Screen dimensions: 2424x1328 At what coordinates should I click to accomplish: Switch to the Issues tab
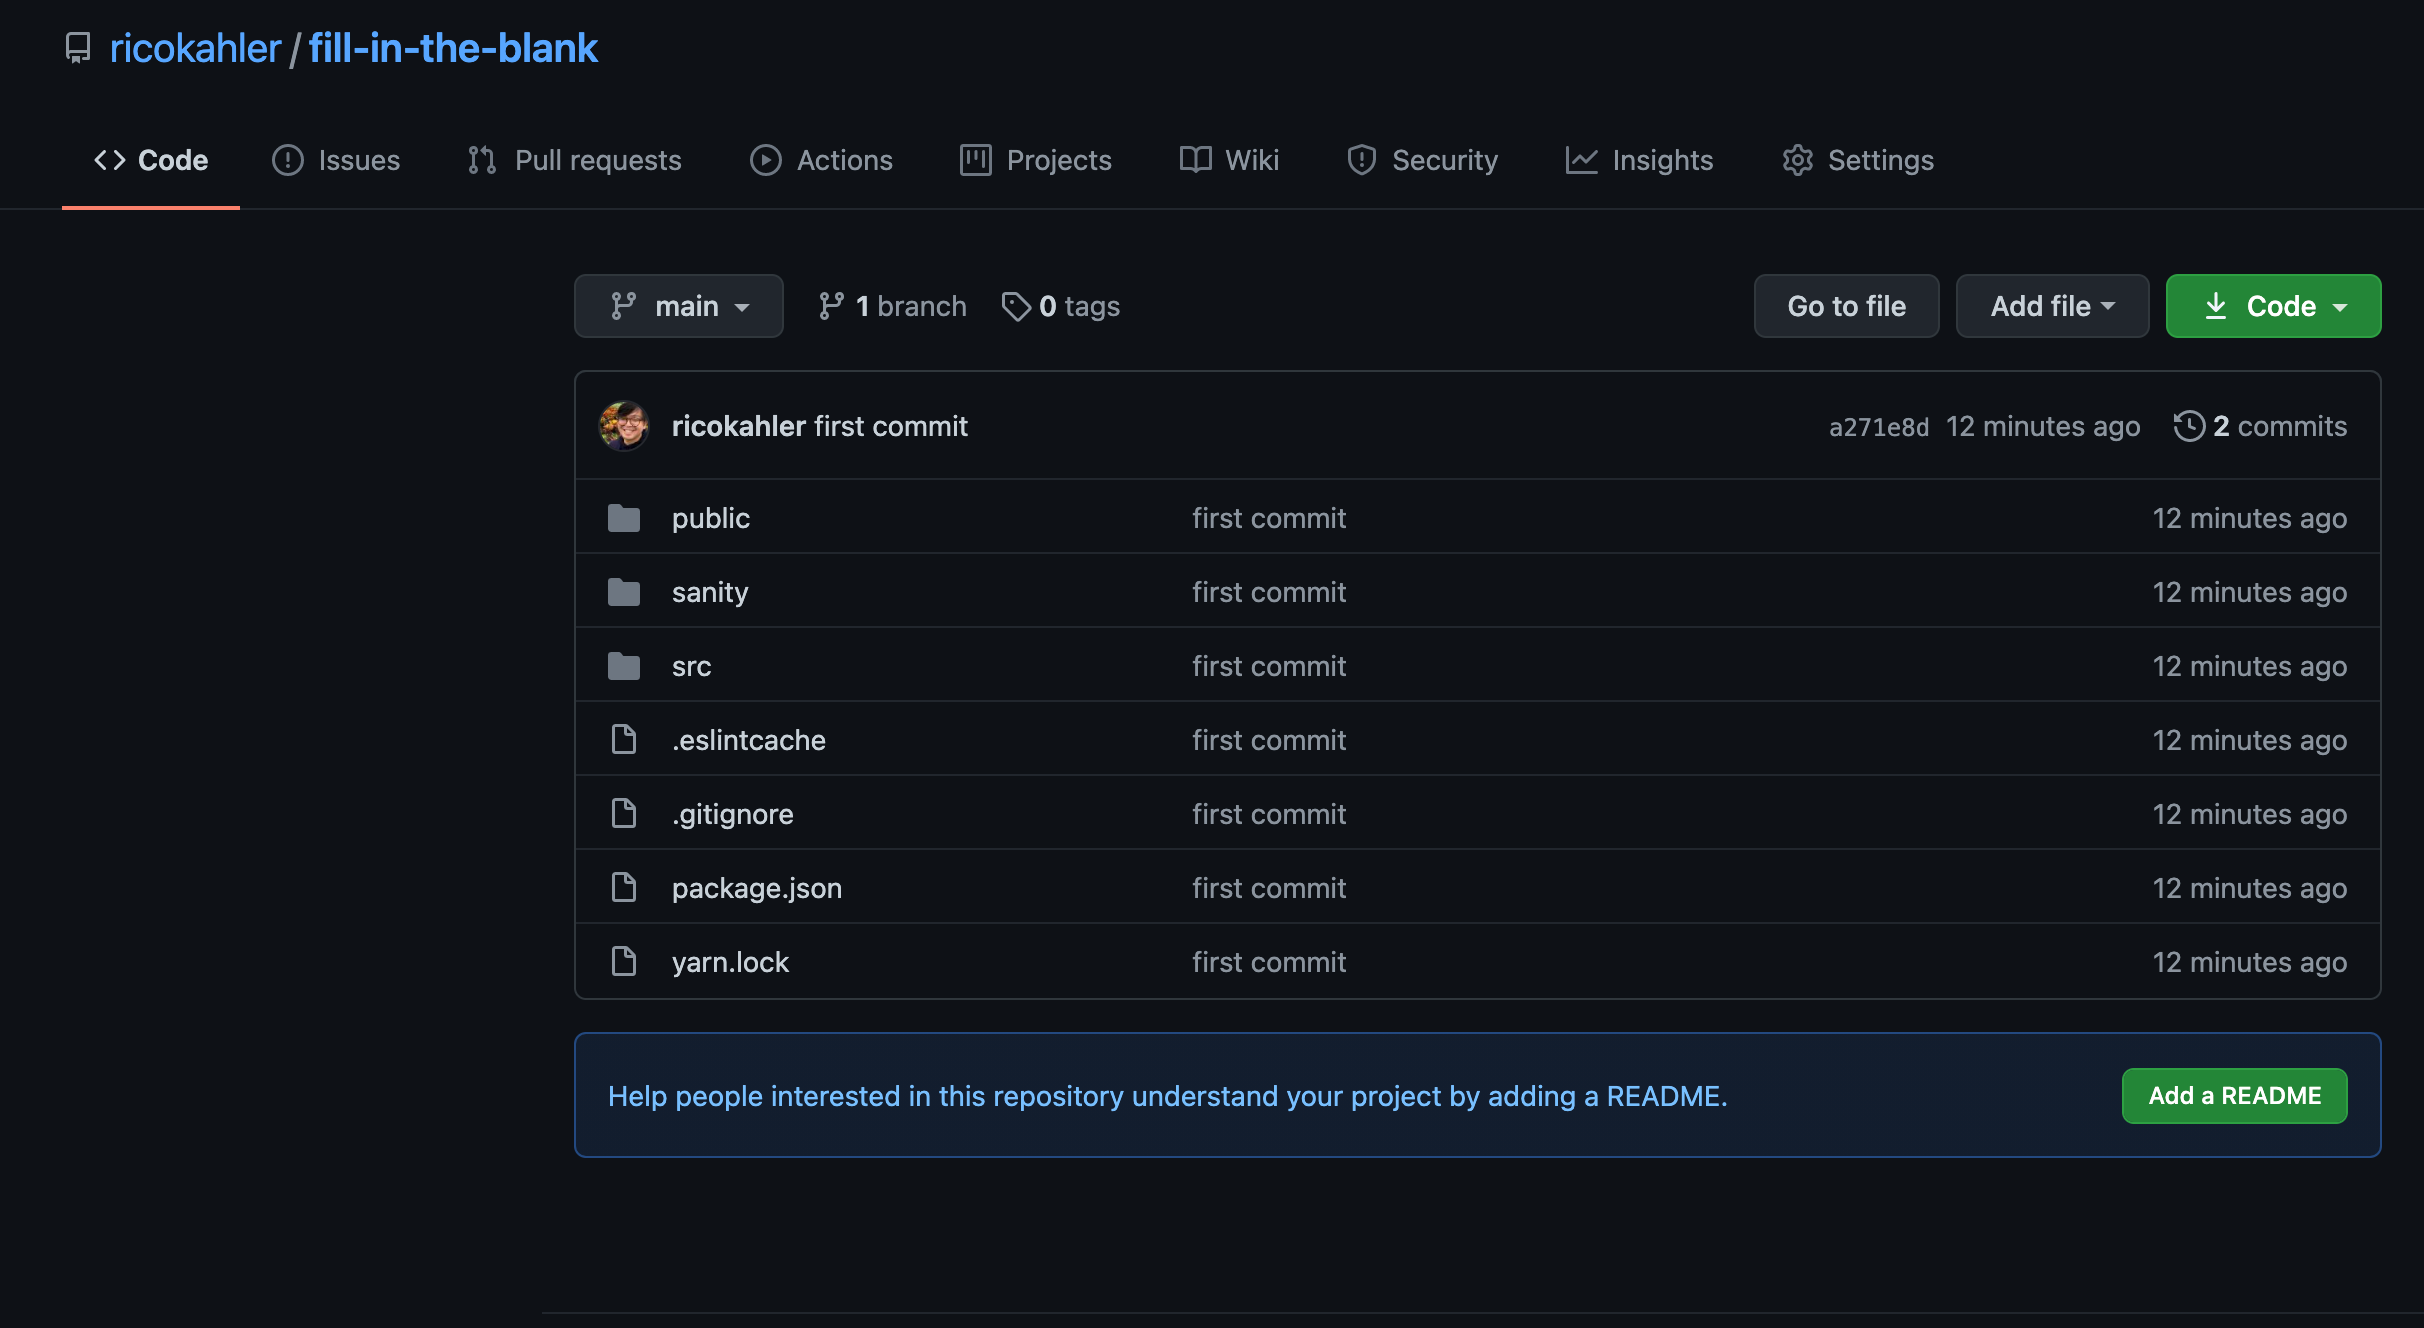click(x=336, y=160)
